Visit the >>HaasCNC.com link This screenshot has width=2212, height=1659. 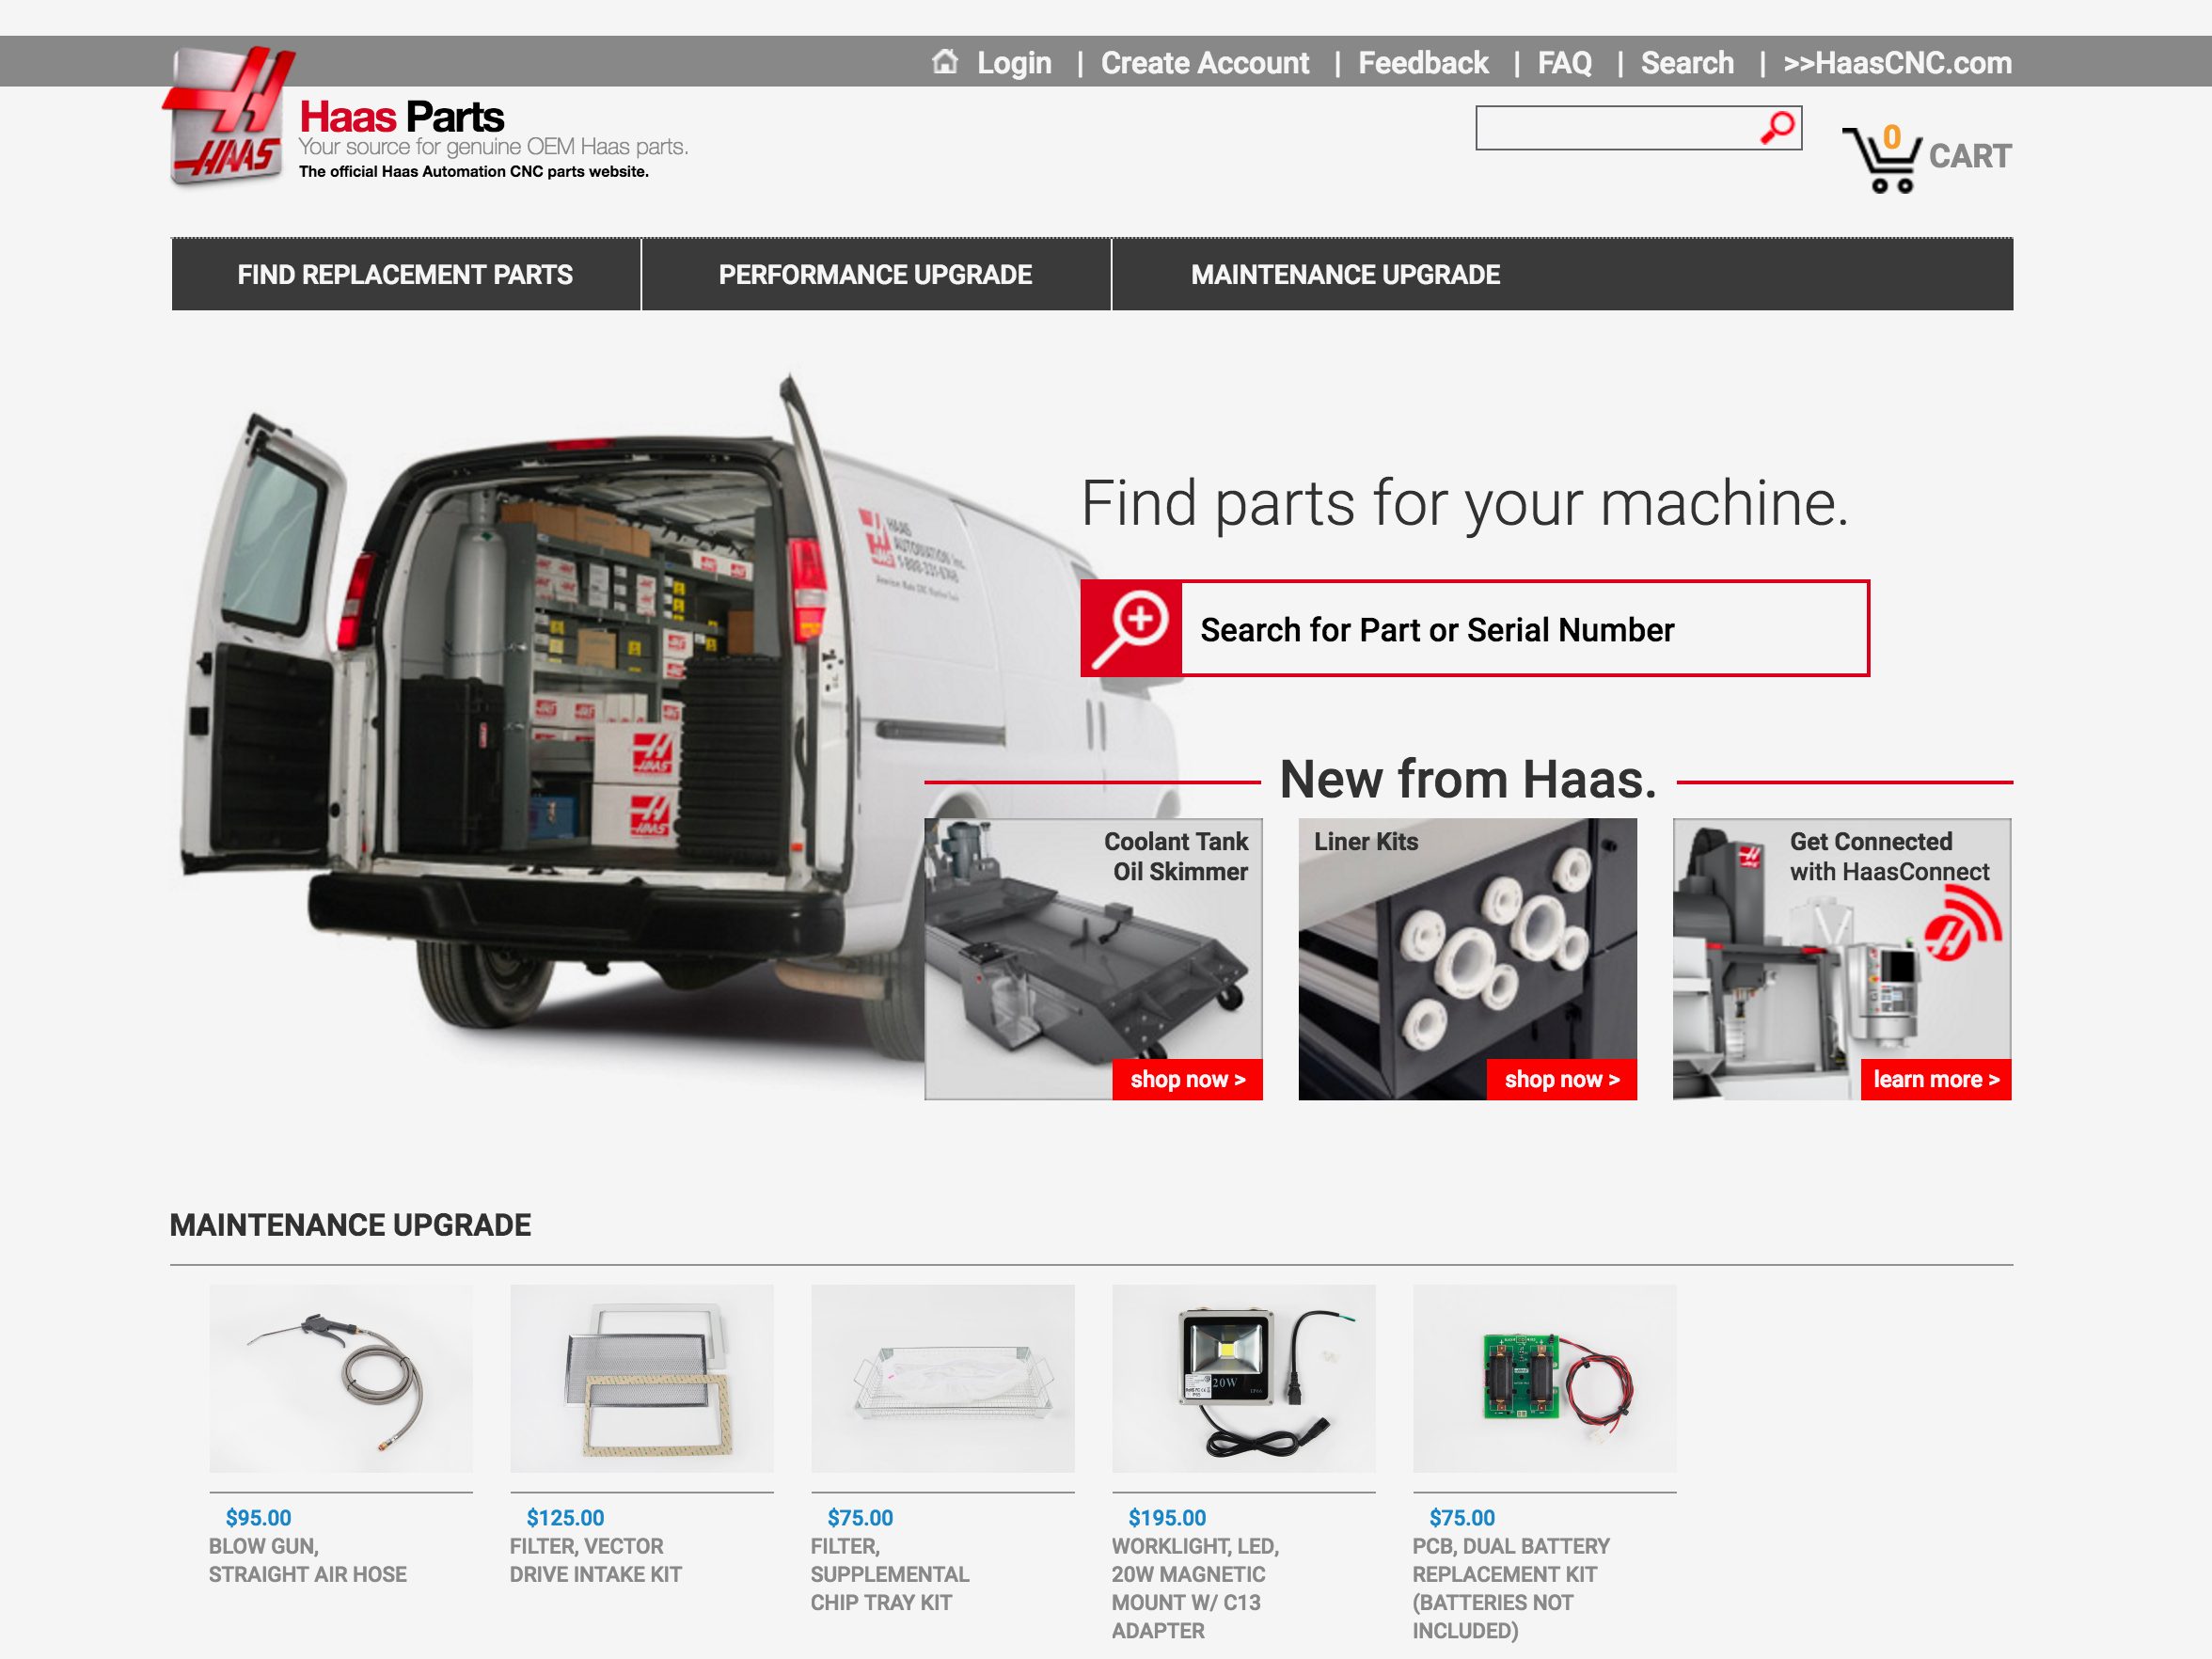tap(1897, 63)
